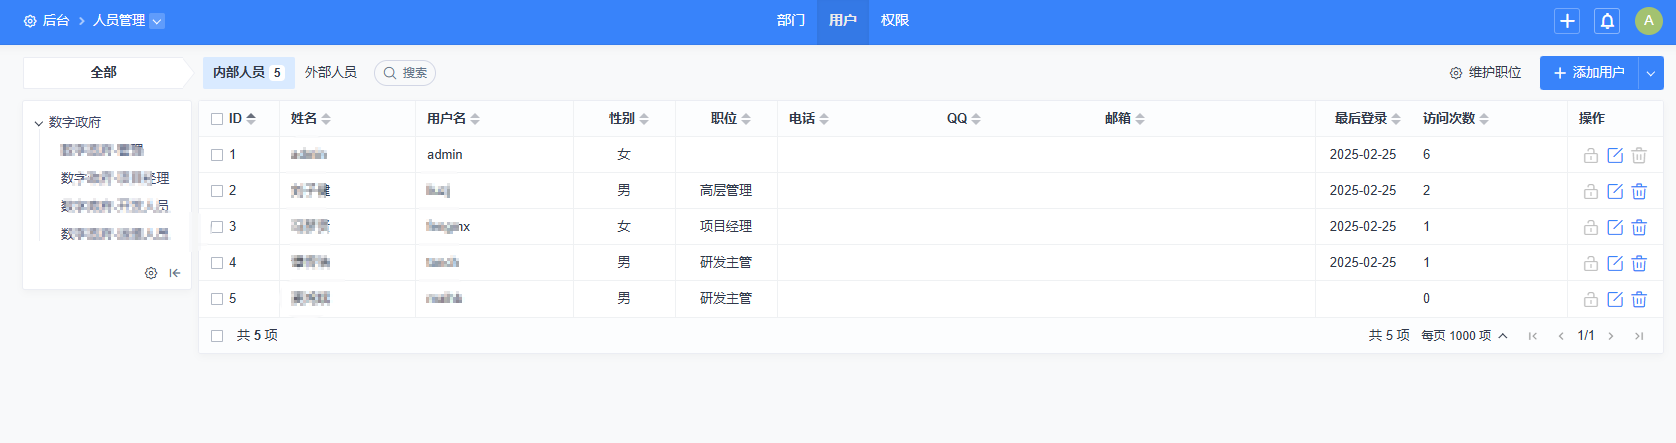Toggle the footer checkbox beside 共 5 项
This screenshot has width=1676, height=443.
coord(217,336)
